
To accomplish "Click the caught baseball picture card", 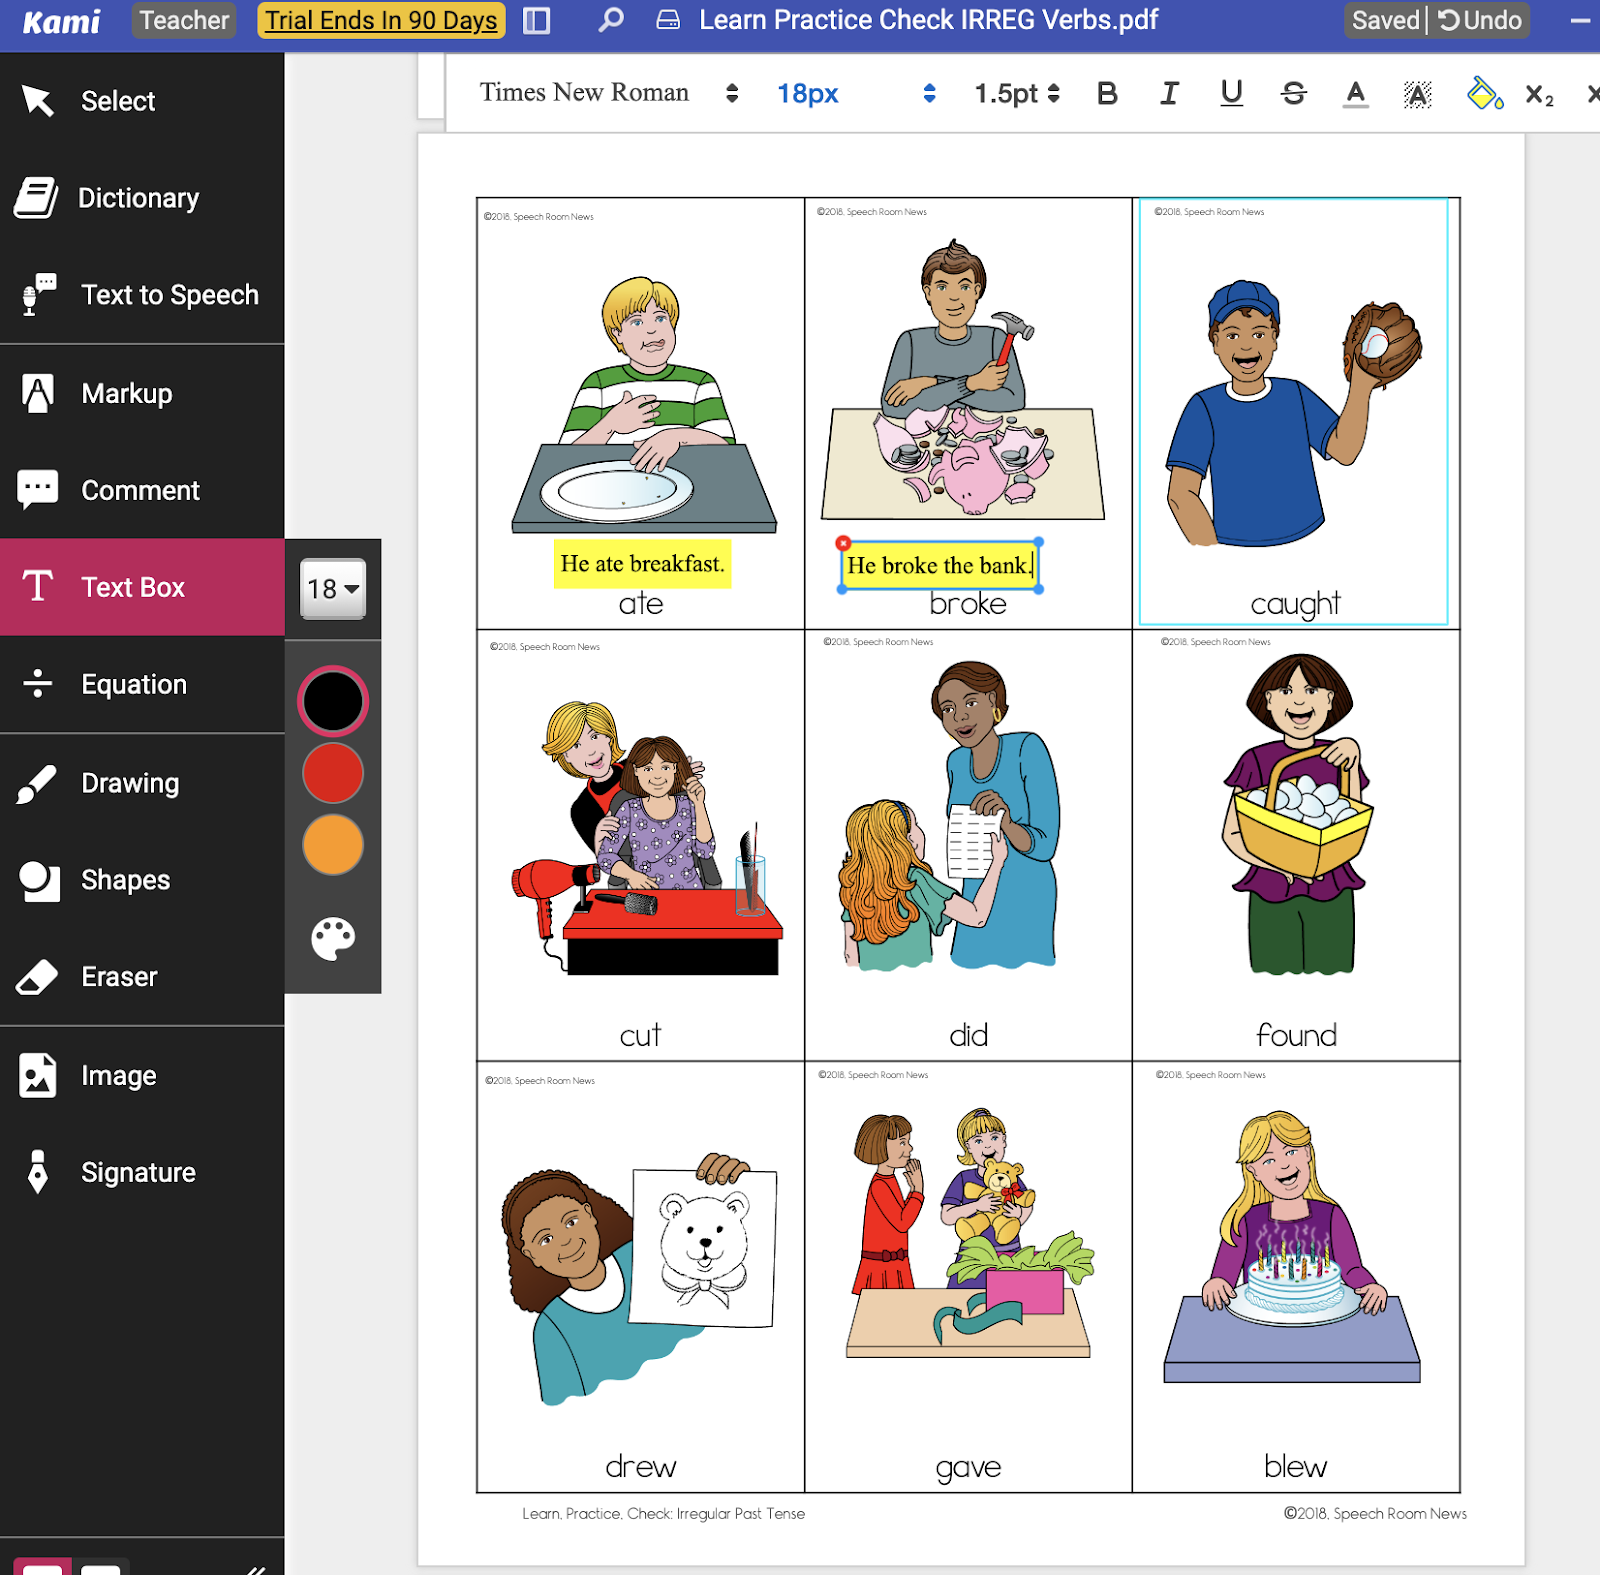I will 1294,411.
